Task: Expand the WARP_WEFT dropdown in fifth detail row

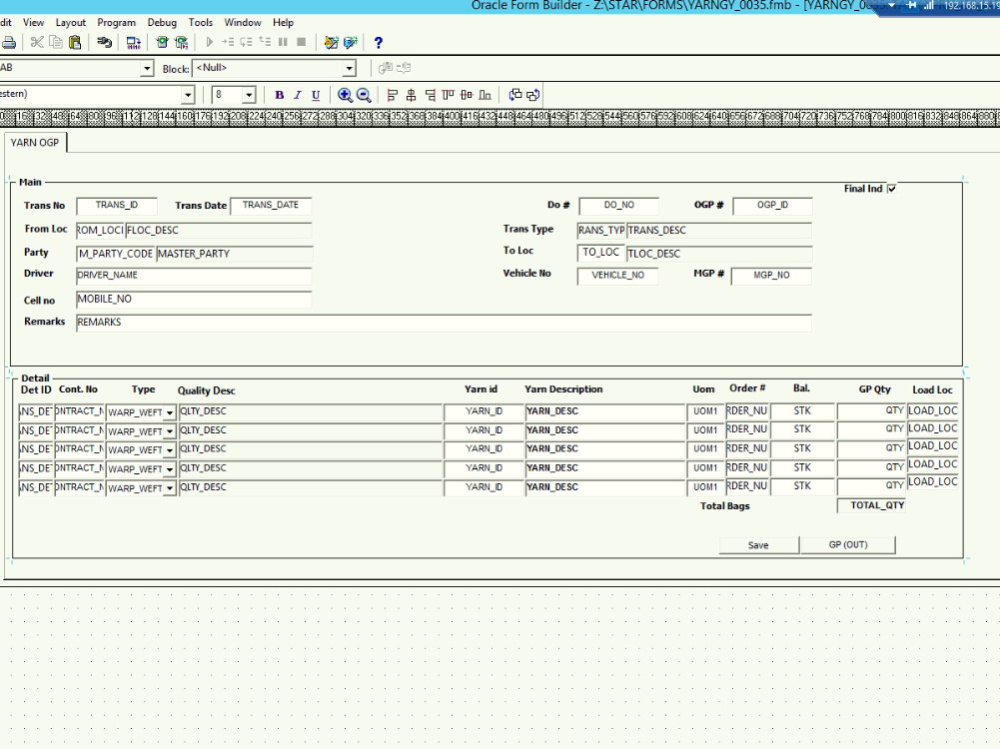Action: (x=170, y=489)
